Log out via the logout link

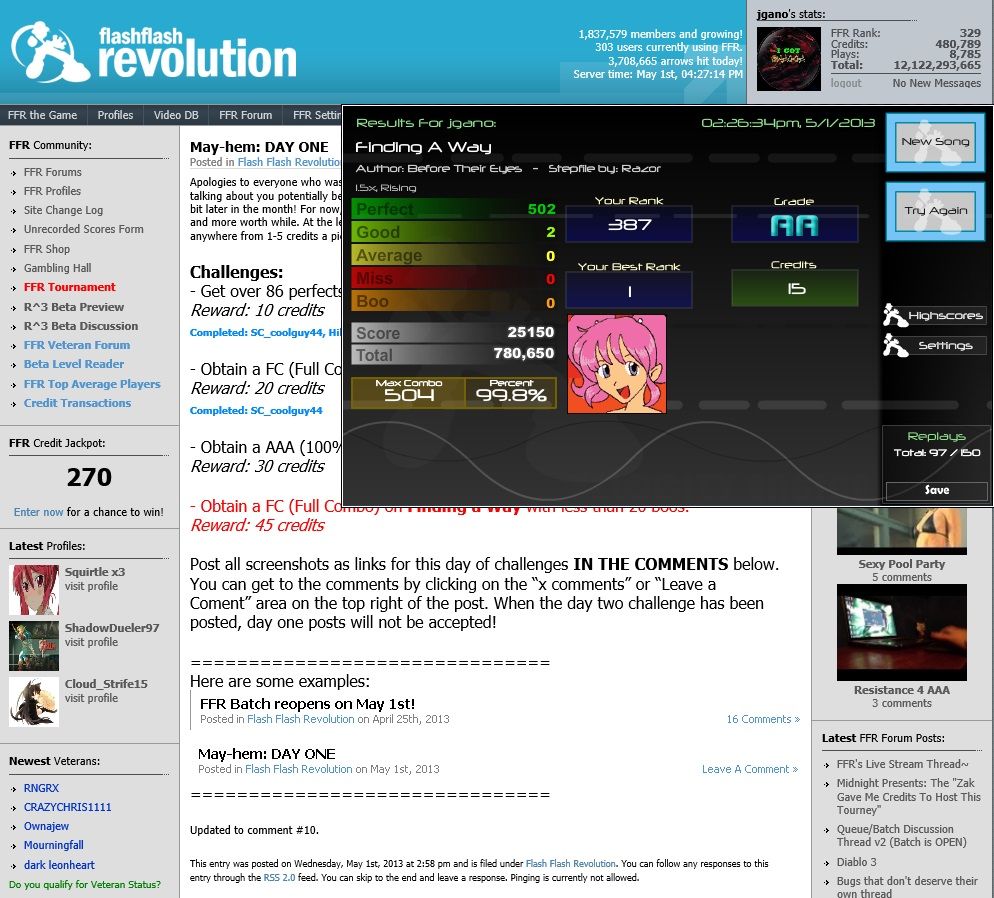coord(845,83)
